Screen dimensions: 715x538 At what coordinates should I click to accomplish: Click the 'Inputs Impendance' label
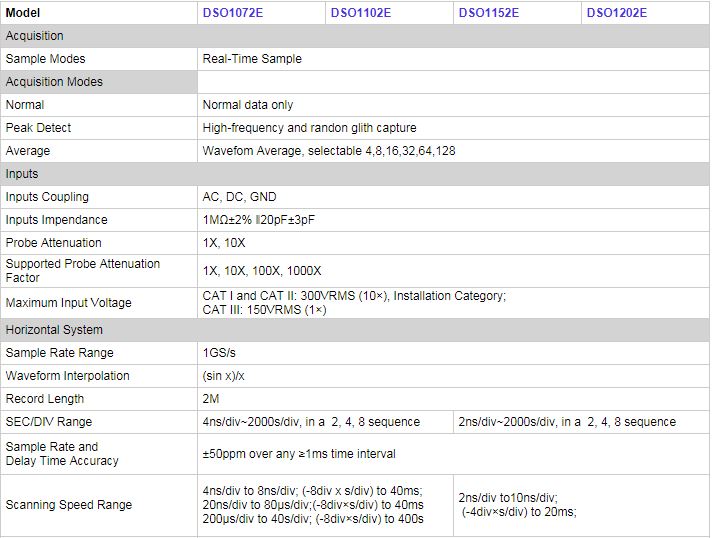coord(57,220)
